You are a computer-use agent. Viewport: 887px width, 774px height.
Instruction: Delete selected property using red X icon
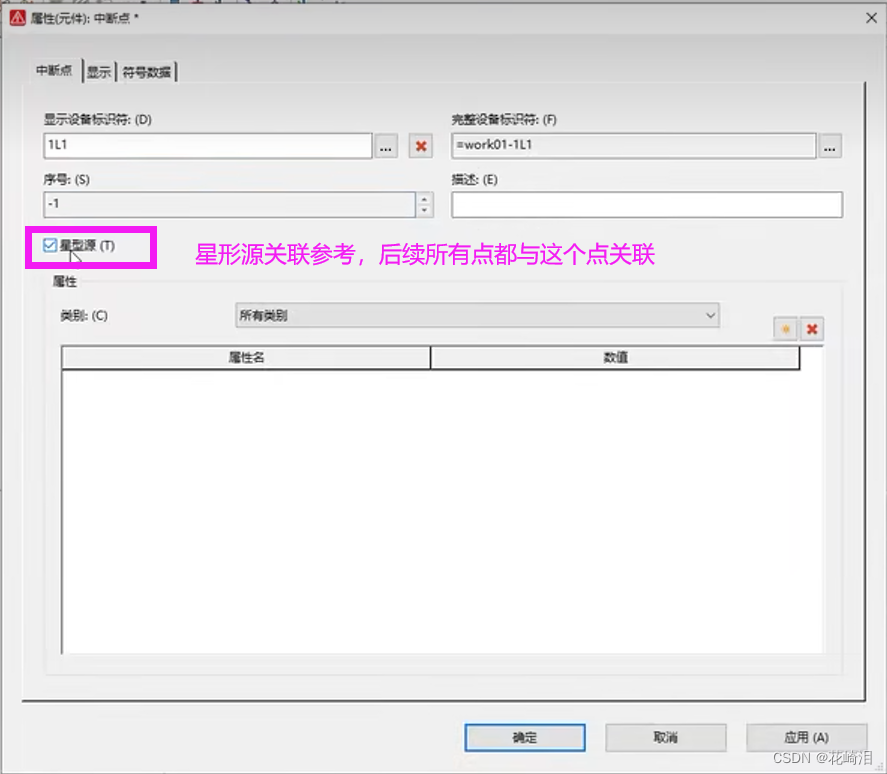point(813,329)
